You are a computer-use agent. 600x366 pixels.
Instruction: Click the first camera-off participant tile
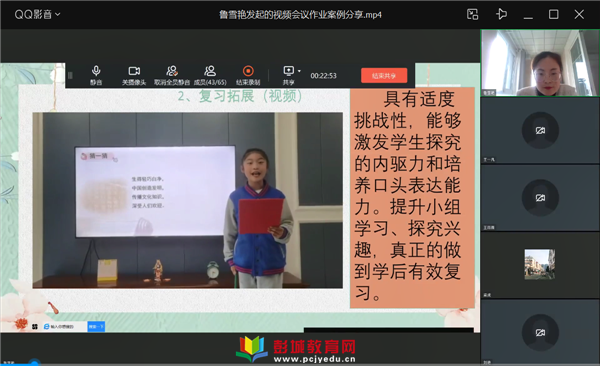(x=540, y=130)
